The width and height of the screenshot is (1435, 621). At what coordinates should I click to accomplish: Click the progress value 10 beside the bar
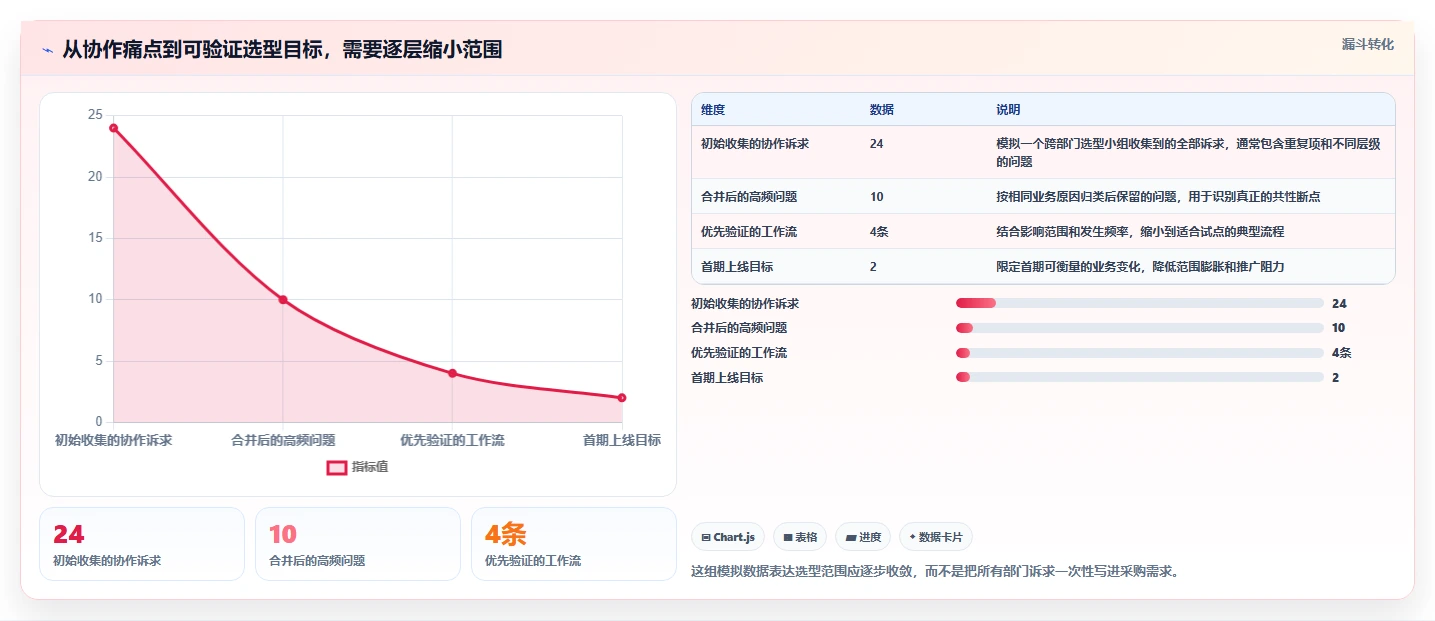1339,328
